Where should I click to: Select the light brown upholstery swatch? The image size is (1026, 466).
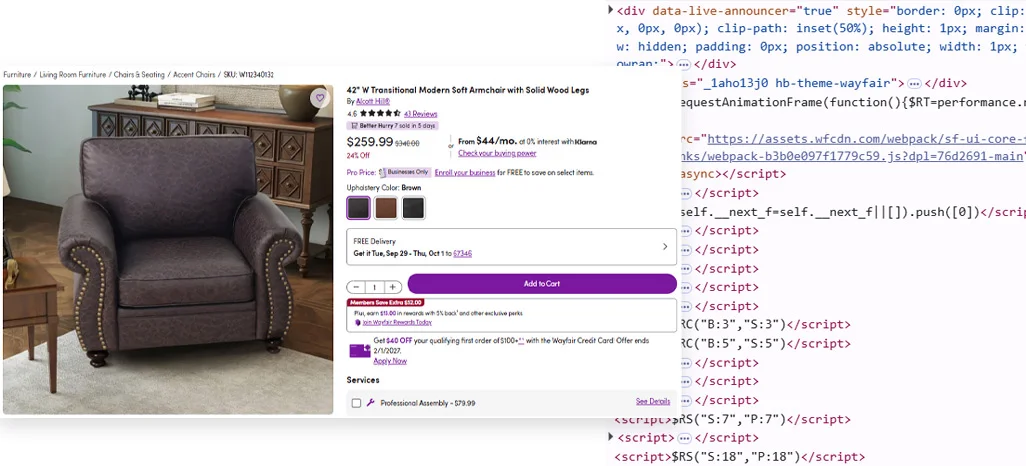pyautogui.click(x=386, y=208)
